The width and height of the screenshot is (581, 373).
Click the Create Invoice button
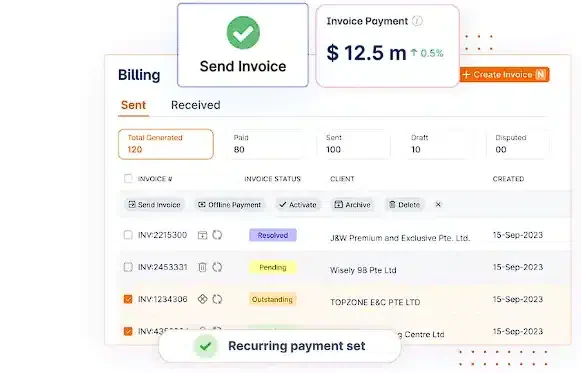504,74
